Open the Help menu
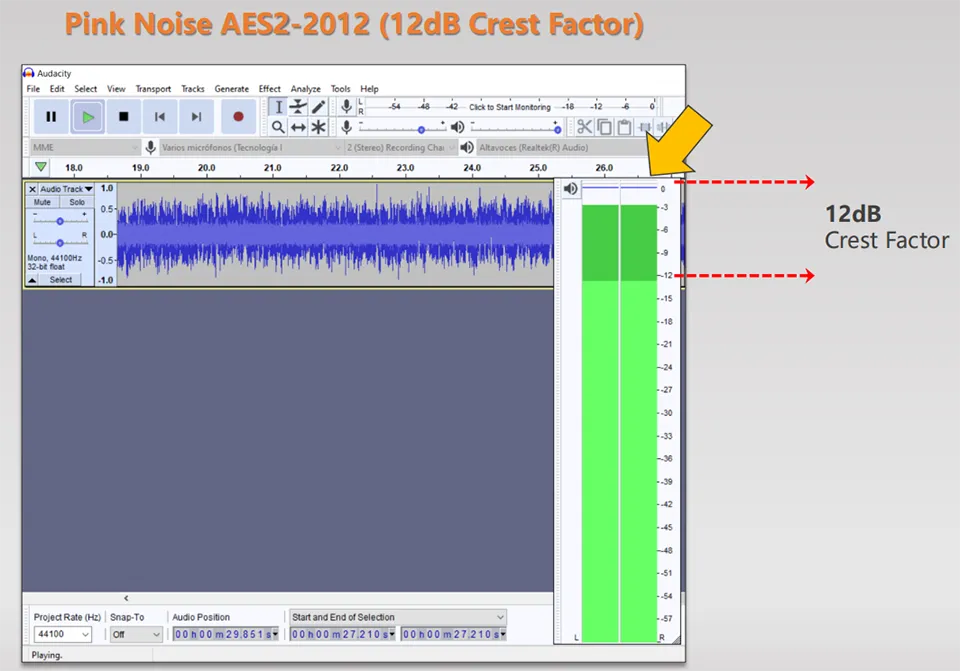This screenshot has width=960, height=671. (369, 89)
